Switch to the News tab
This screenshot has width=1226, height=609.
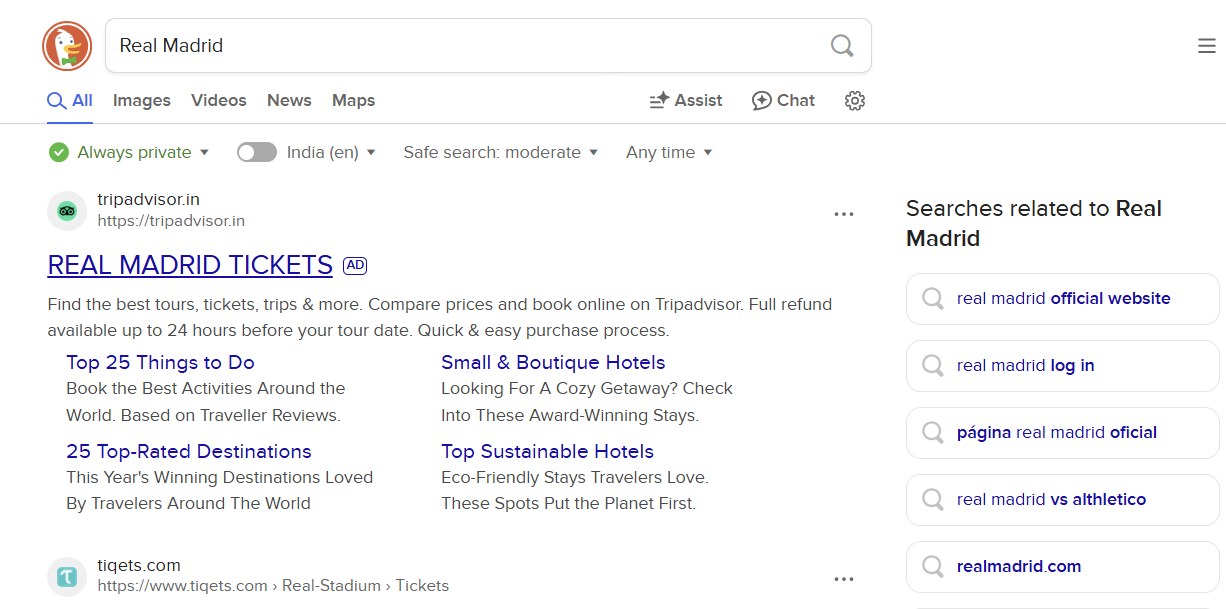tap(289, 101)
